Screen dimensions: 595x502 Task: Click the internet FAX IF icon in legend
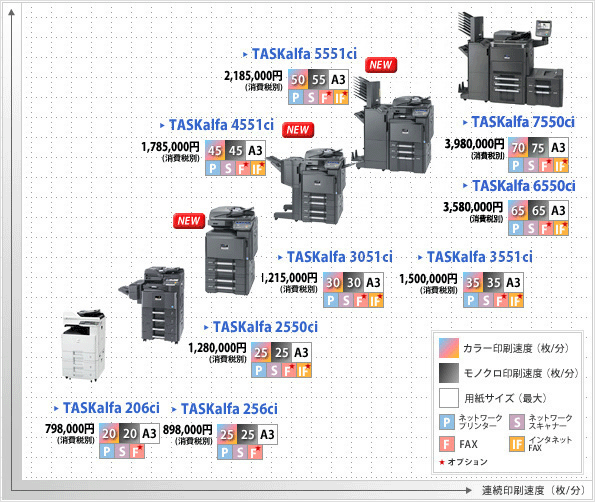[517, 444]
